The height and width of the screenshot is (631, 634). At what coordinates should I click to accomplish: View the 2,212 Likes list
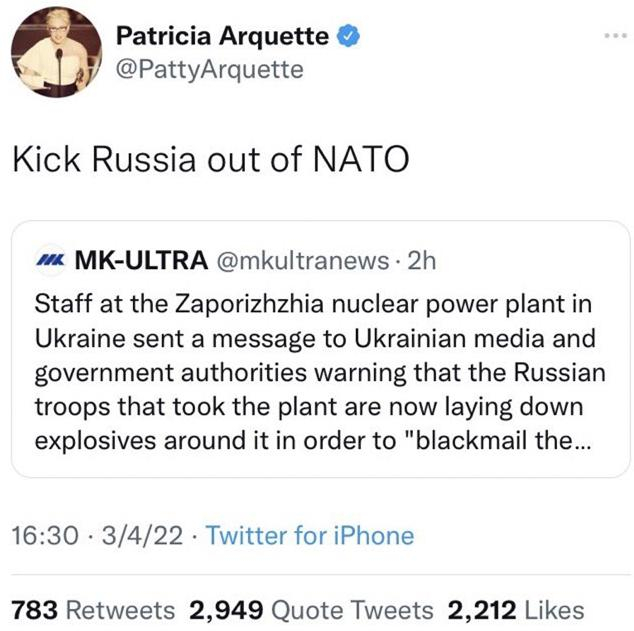pos(515,609)
